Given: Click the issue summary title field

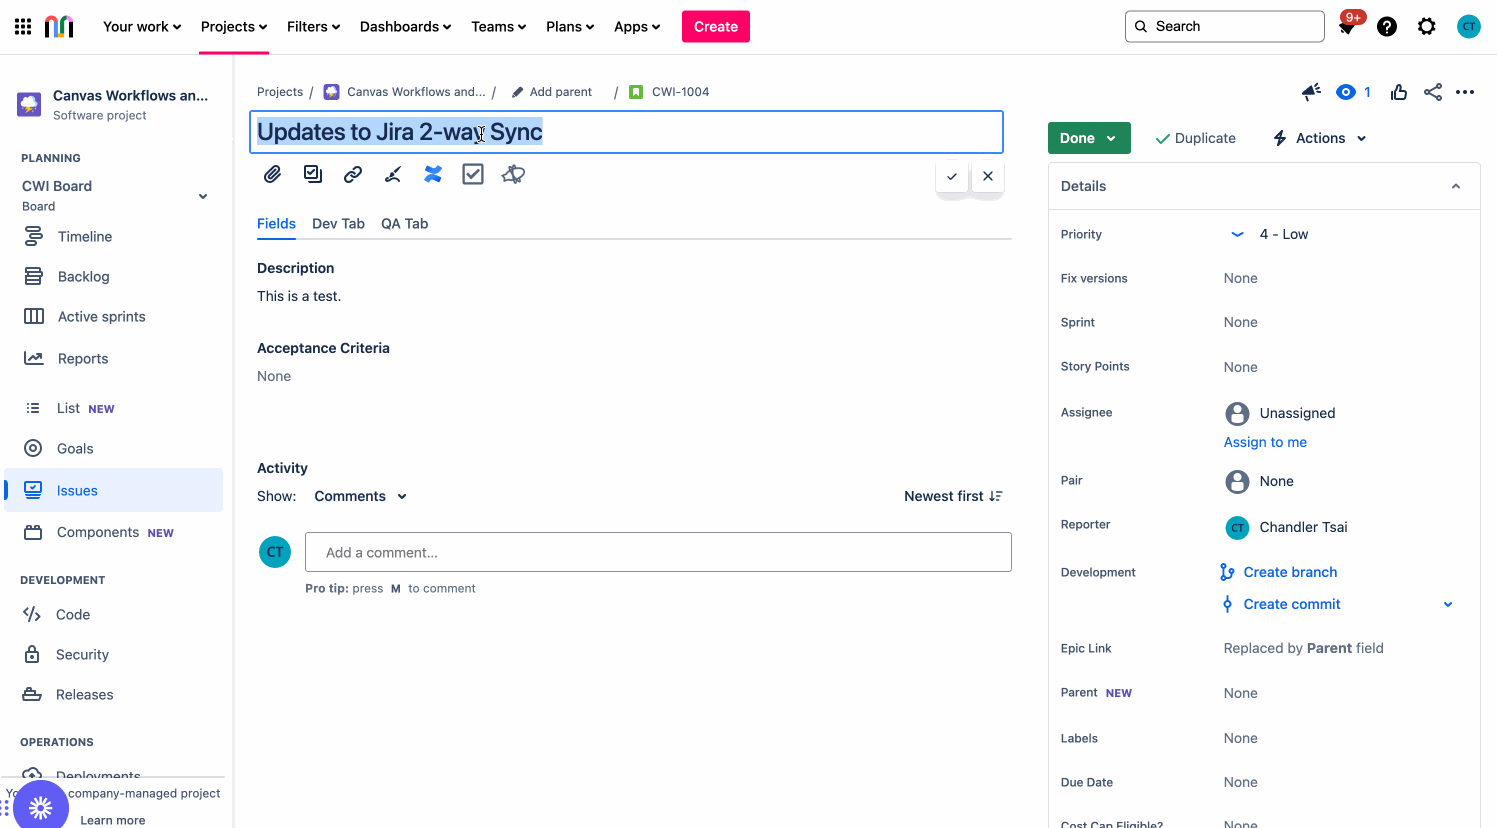Looking at the screenshot, I should [626, 132].
